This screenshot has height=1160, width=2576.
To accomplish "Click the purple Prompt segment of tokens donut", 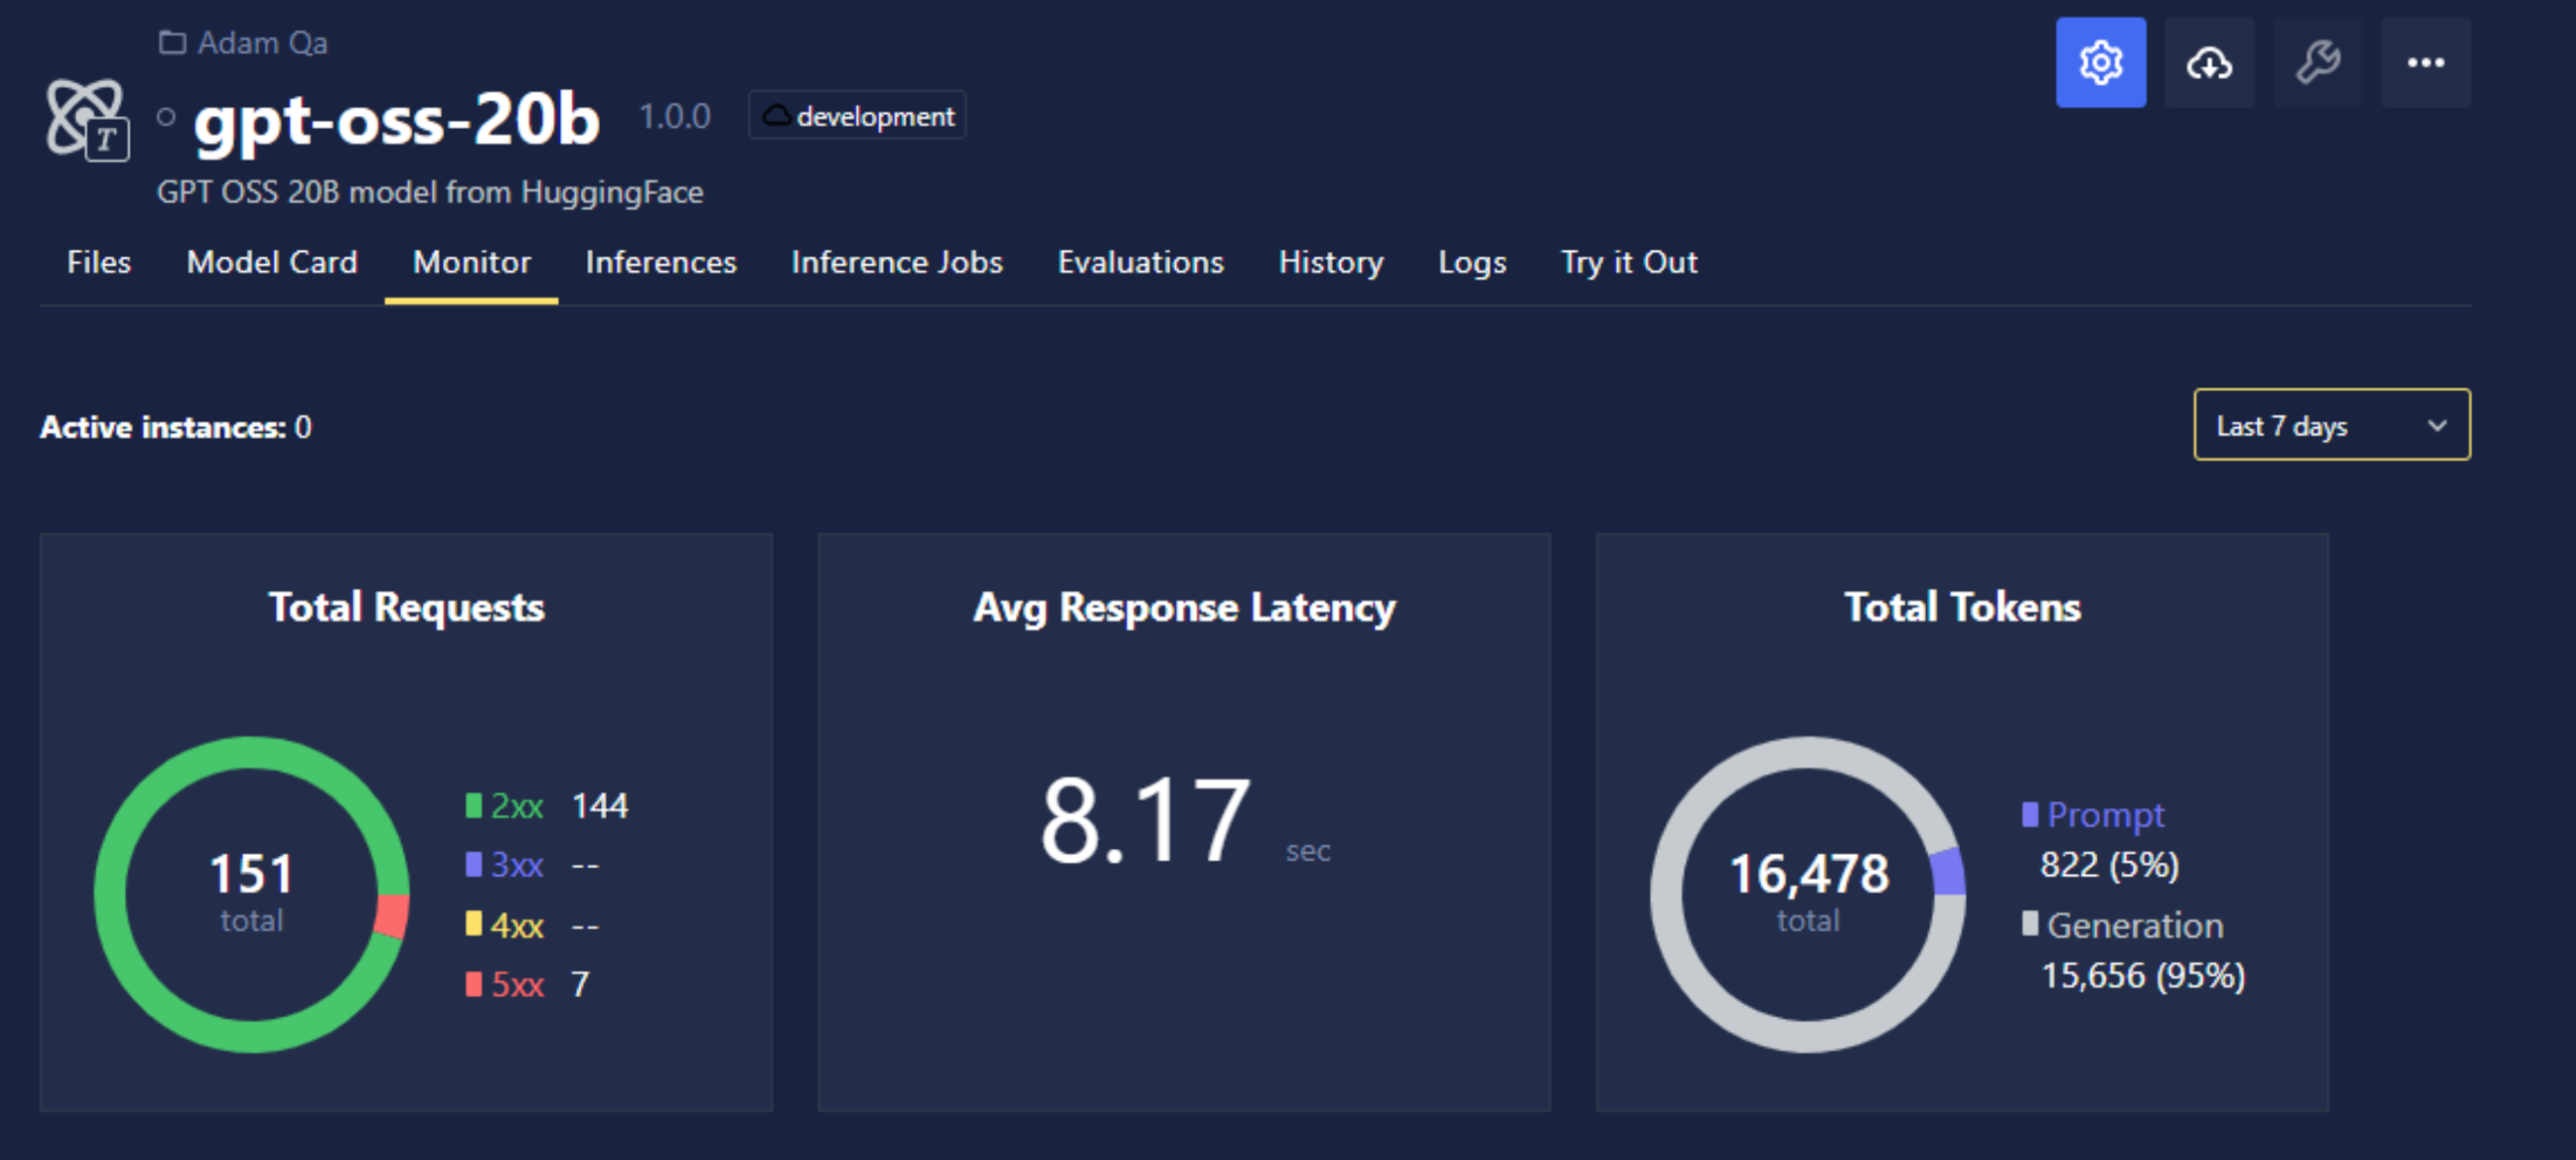I will (1947, 871).
